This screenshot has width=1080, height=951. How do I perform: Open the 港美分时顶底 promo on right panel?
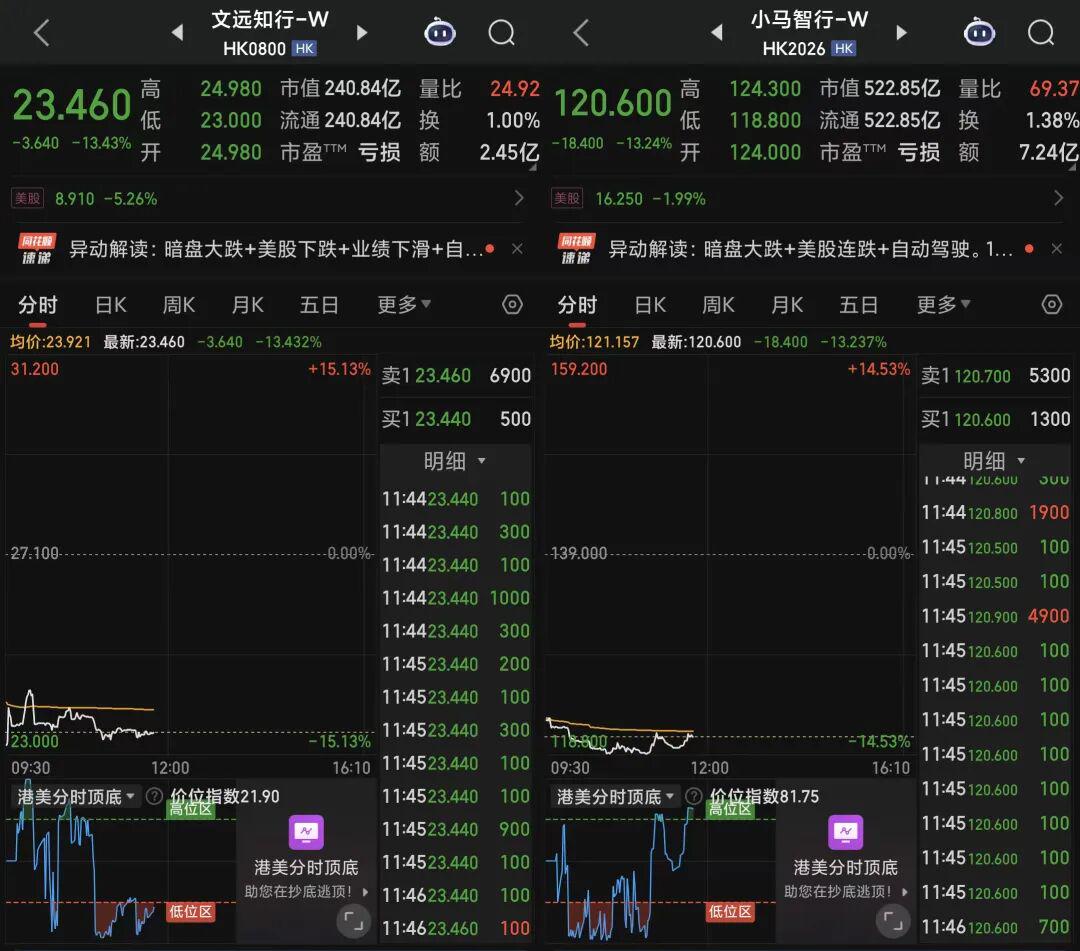[845, 855]
